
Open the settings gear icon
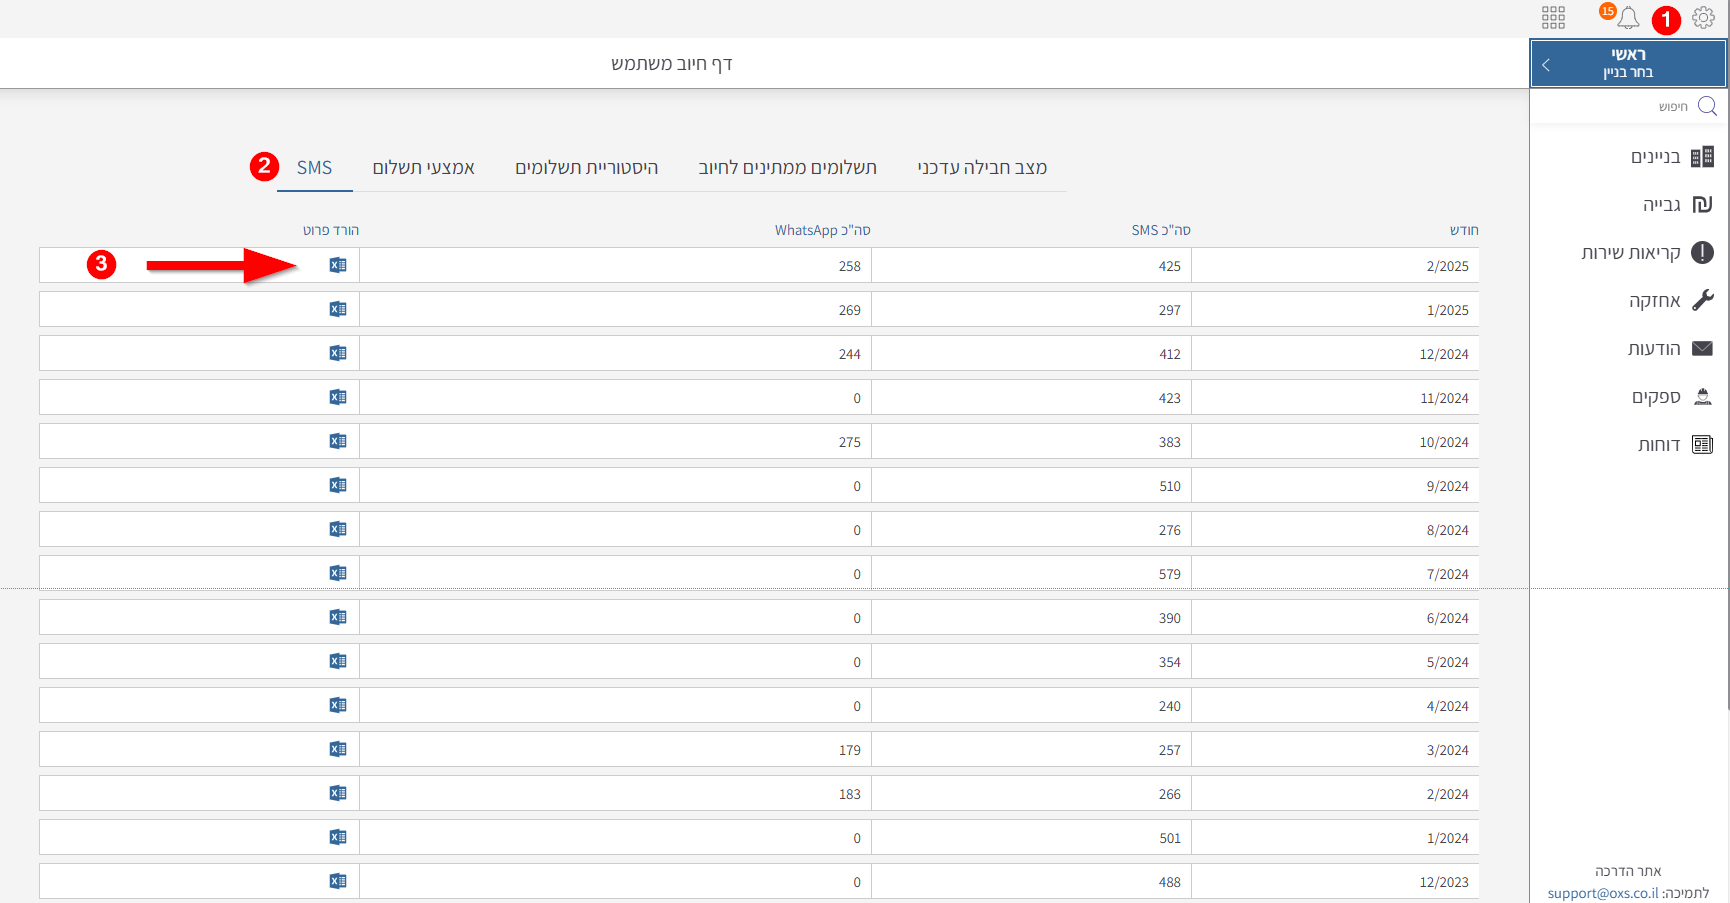coord(1703,17)
